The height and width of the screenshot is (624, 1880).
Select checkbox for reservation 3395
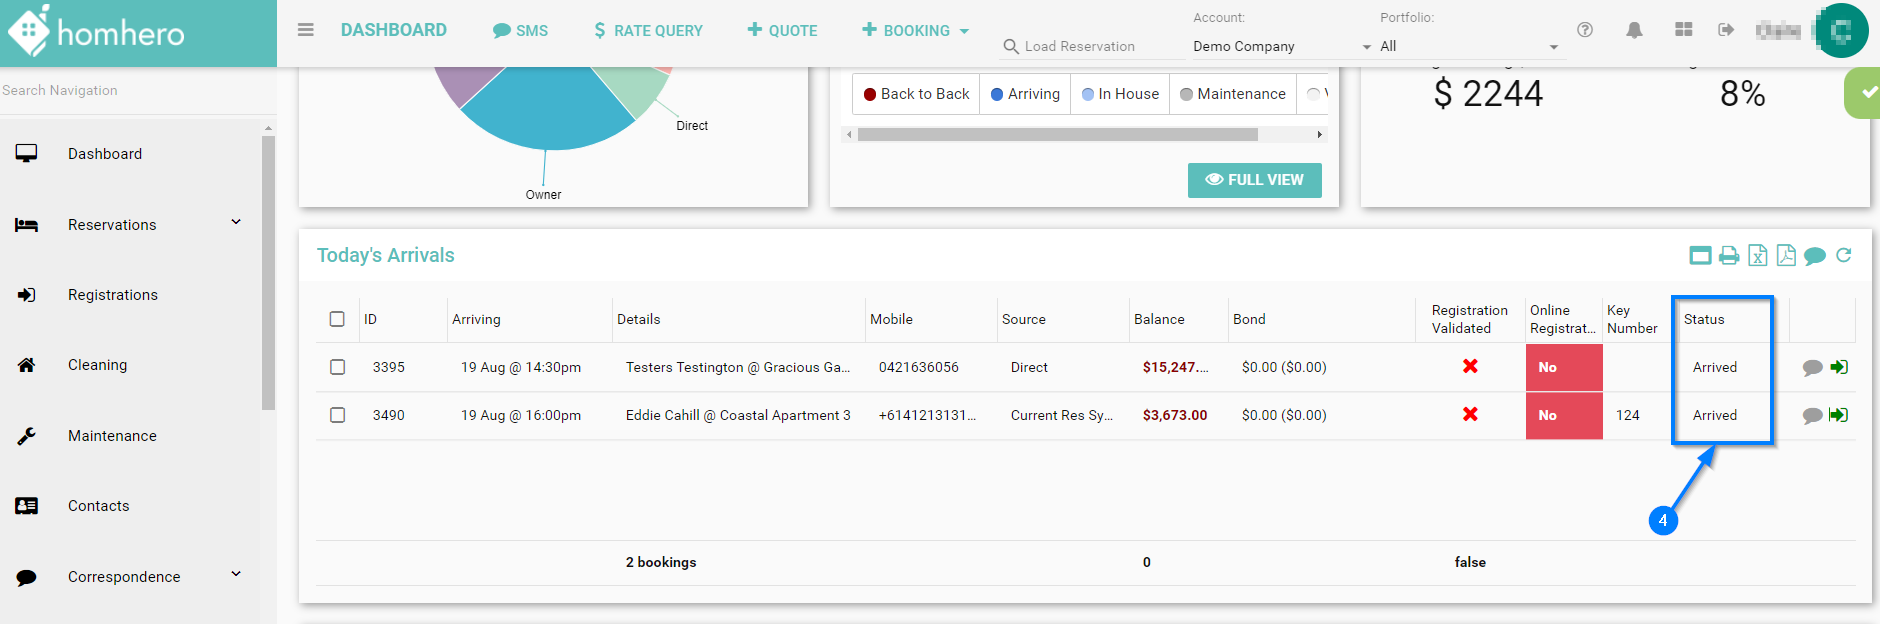pyautogui.click(x=338, y=367)
